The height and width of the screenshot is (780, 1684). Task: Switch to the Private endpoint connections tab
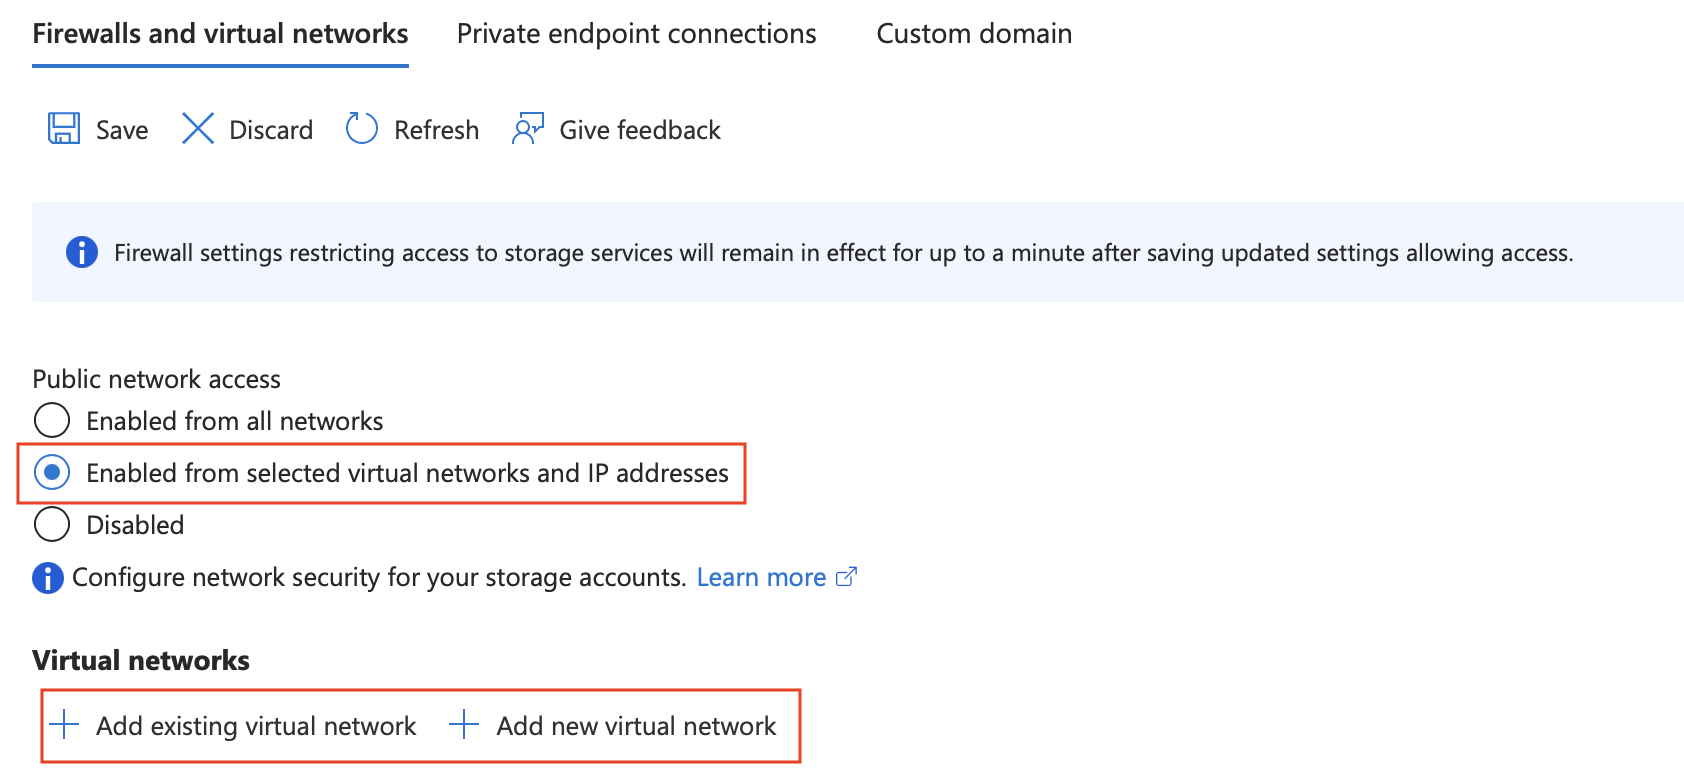coord(636,34)
